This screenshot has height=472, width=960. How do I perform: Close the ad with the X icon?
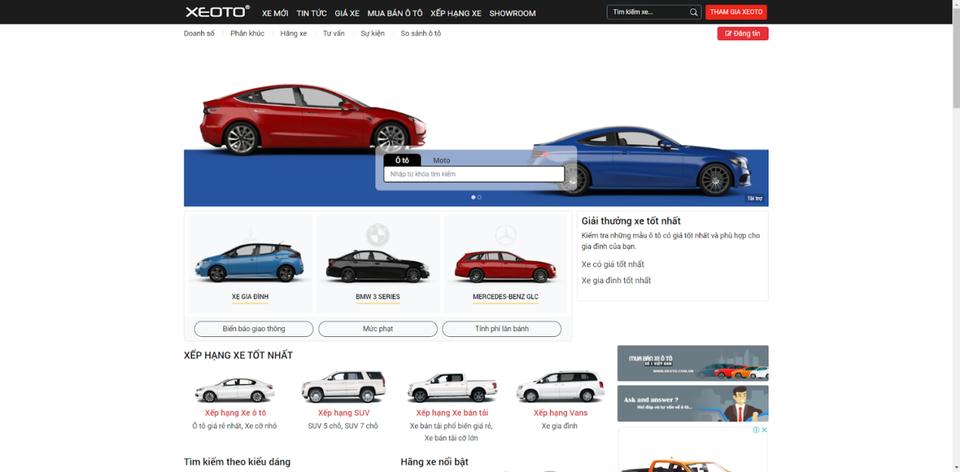(764, 430)
